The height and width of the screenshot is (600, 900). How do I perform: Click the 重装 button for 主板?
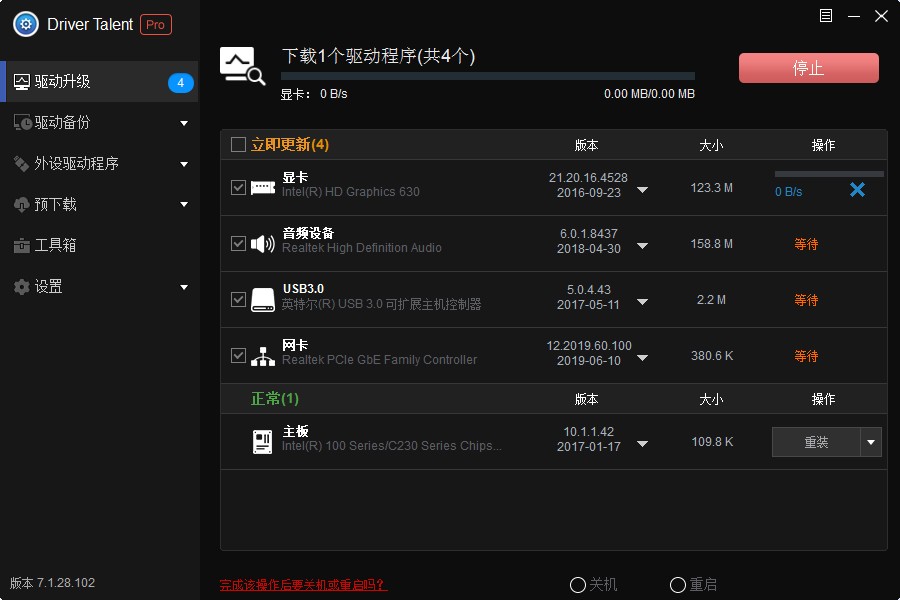click(x=816, y=442)
